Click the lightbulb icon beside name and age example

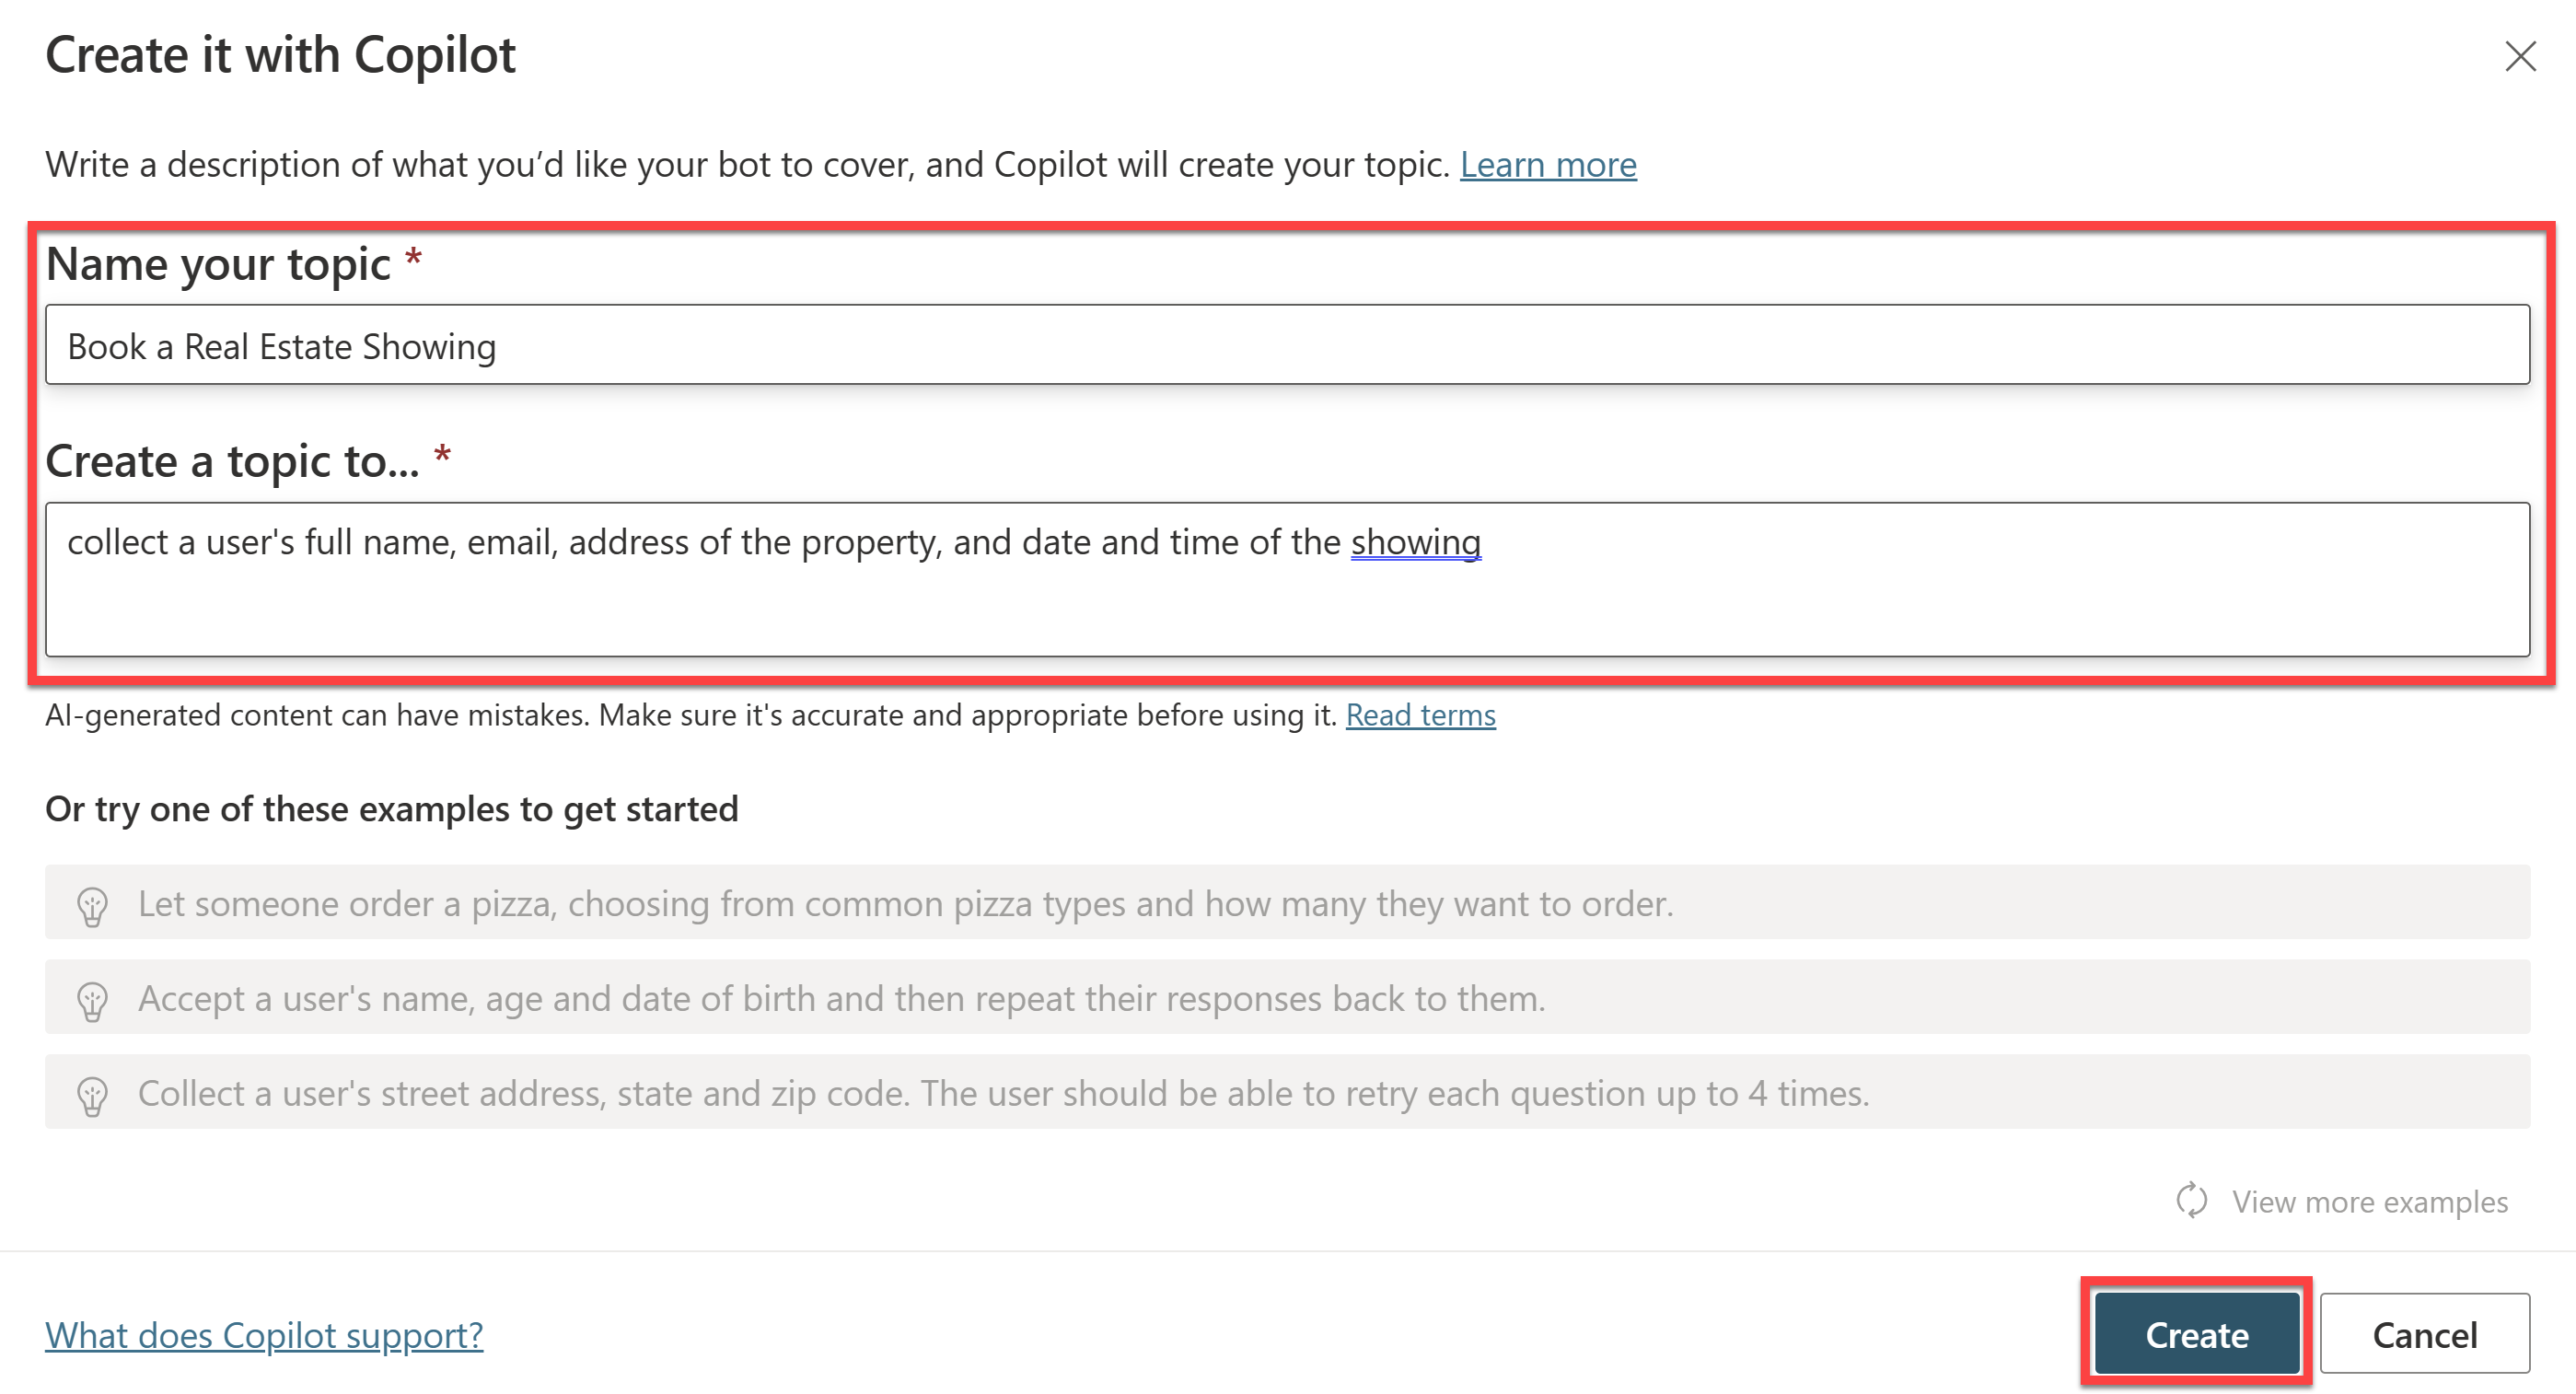coord(92,1001)
